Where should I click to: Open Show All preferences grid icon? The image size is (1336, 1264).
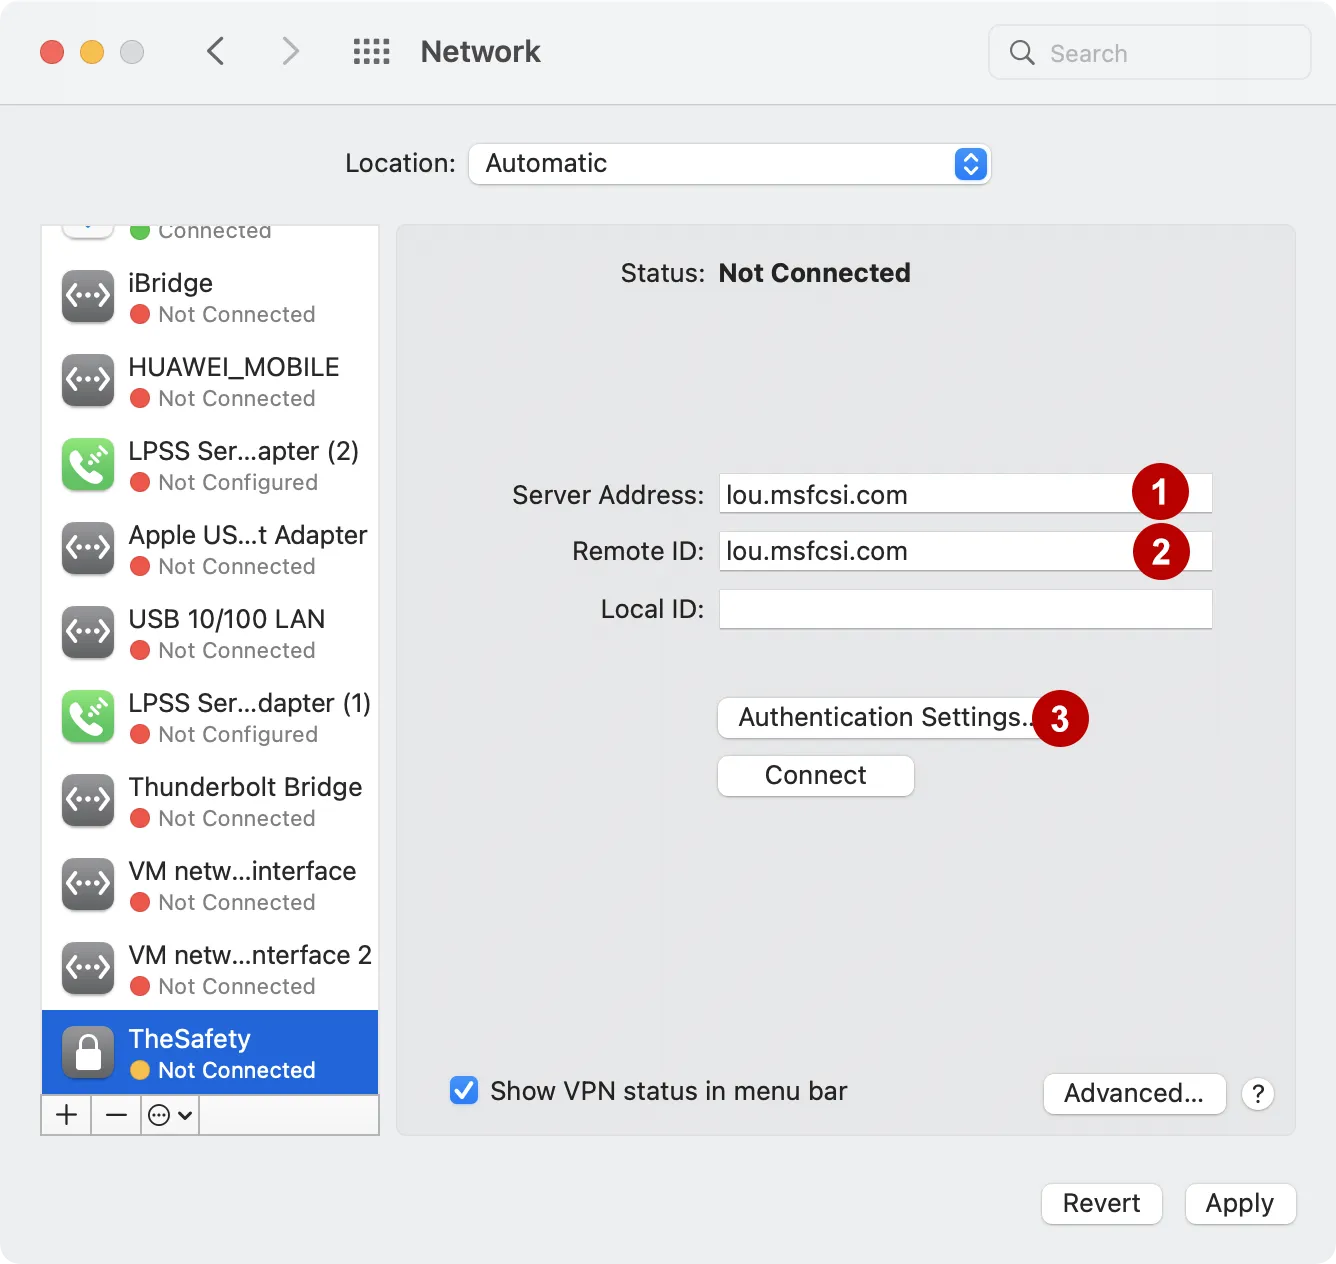click(x=371, y=51)
